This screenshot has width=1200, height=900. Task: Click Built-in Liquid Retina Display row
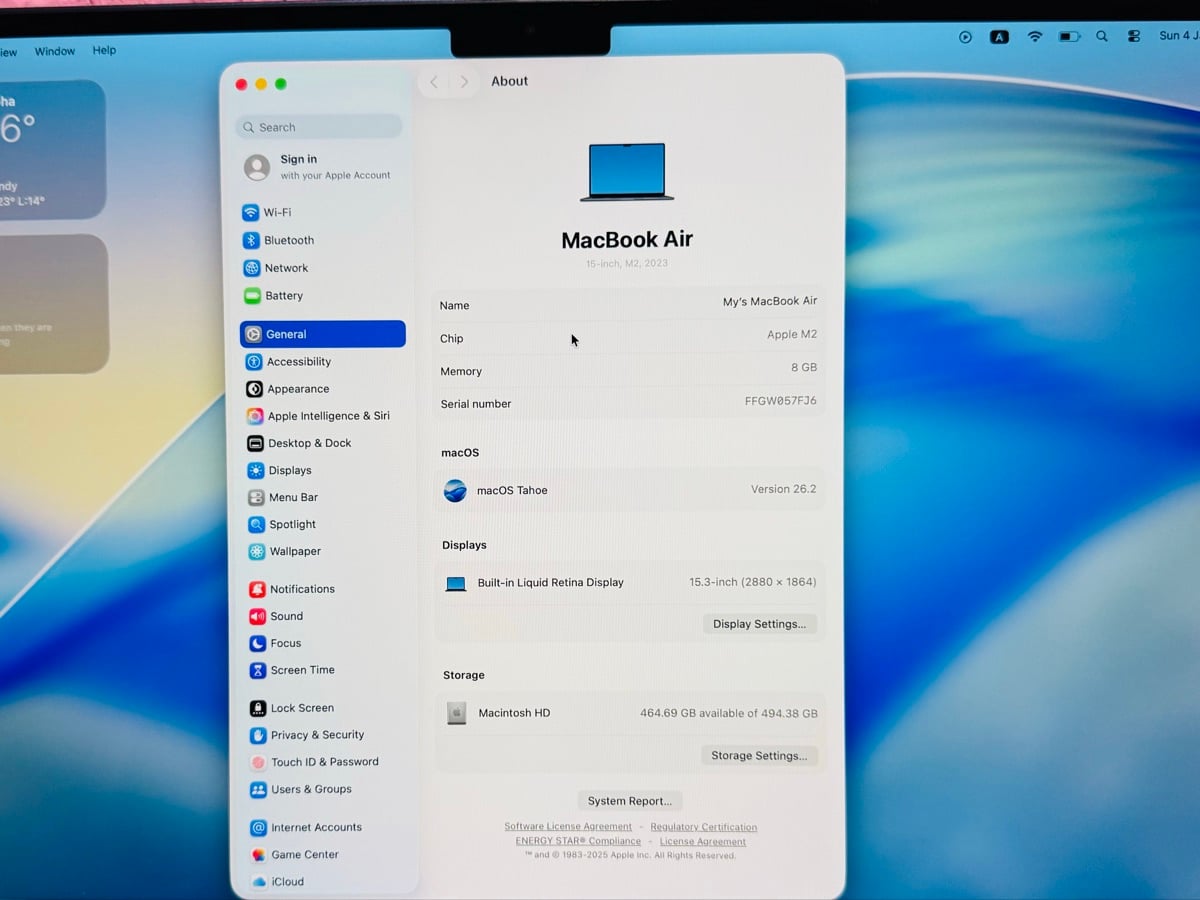[630, 583]
